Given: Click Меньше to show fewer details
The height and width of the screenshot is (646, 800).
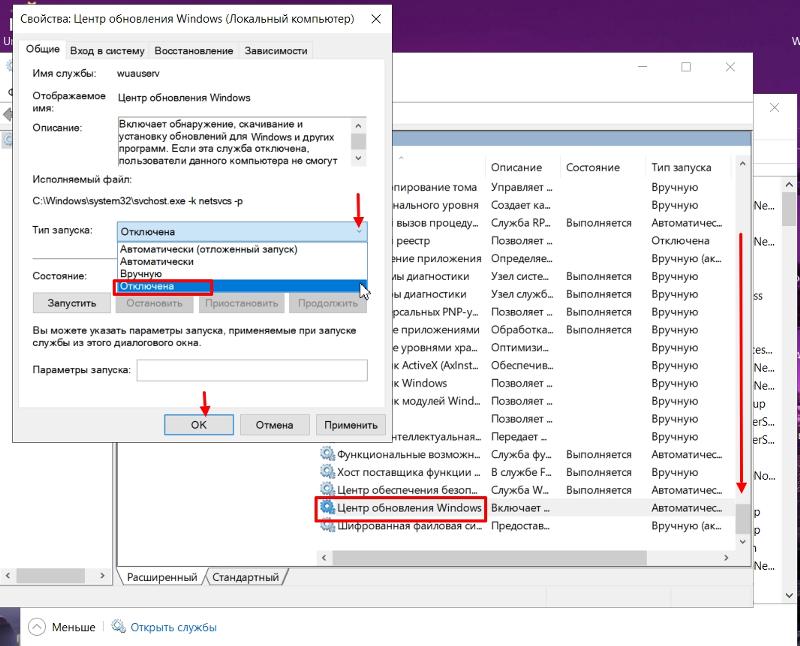Looking at the screenshot, I should click(73, 627).
